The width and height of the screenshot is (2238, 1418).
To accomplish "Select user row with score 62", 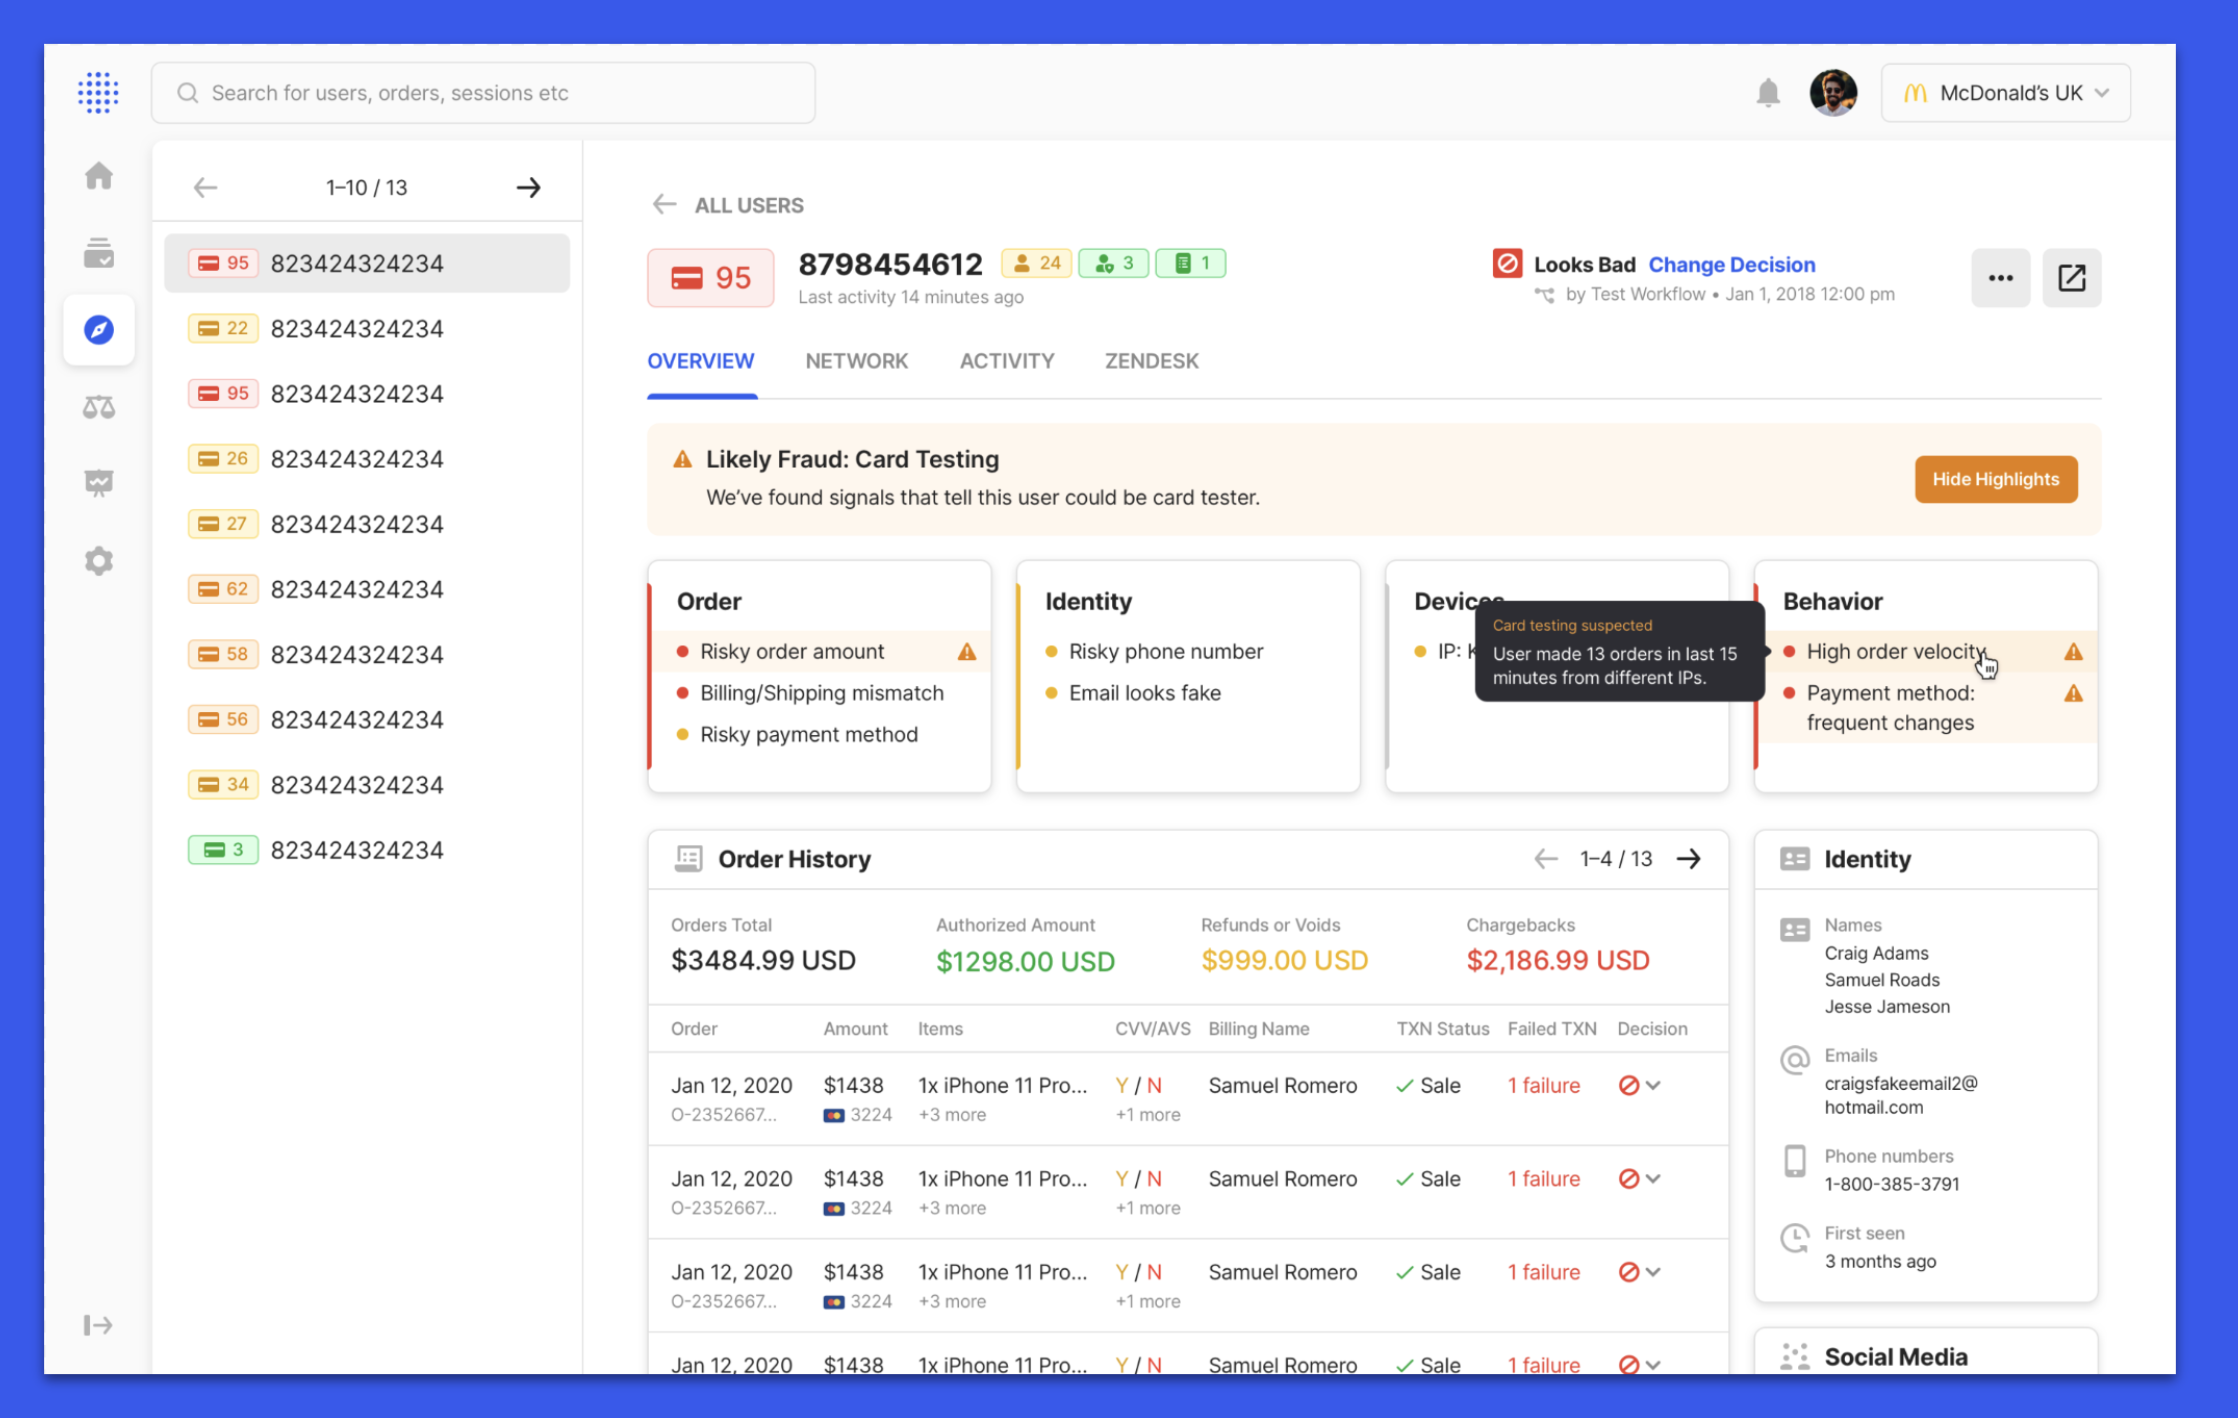I will [x=367, y=589].
